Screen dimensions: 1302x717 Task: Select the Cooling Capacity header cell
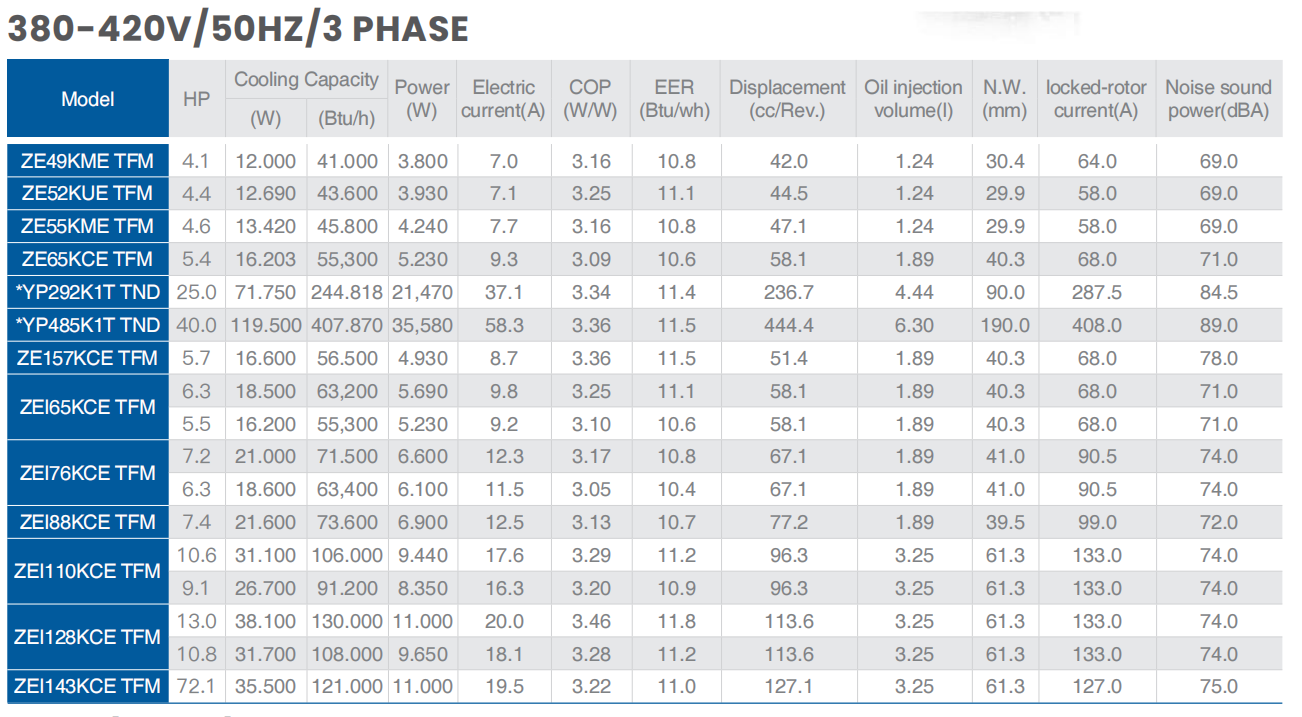click(x=306, y=80)
